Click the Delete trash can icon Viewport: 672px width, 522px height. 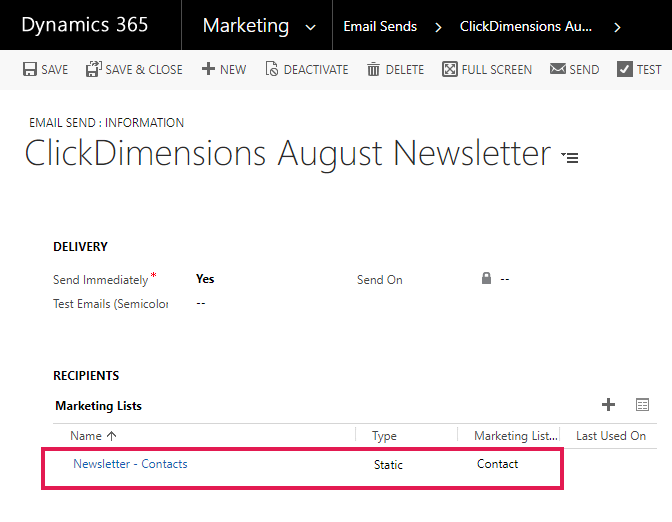[x=373, y=69]
